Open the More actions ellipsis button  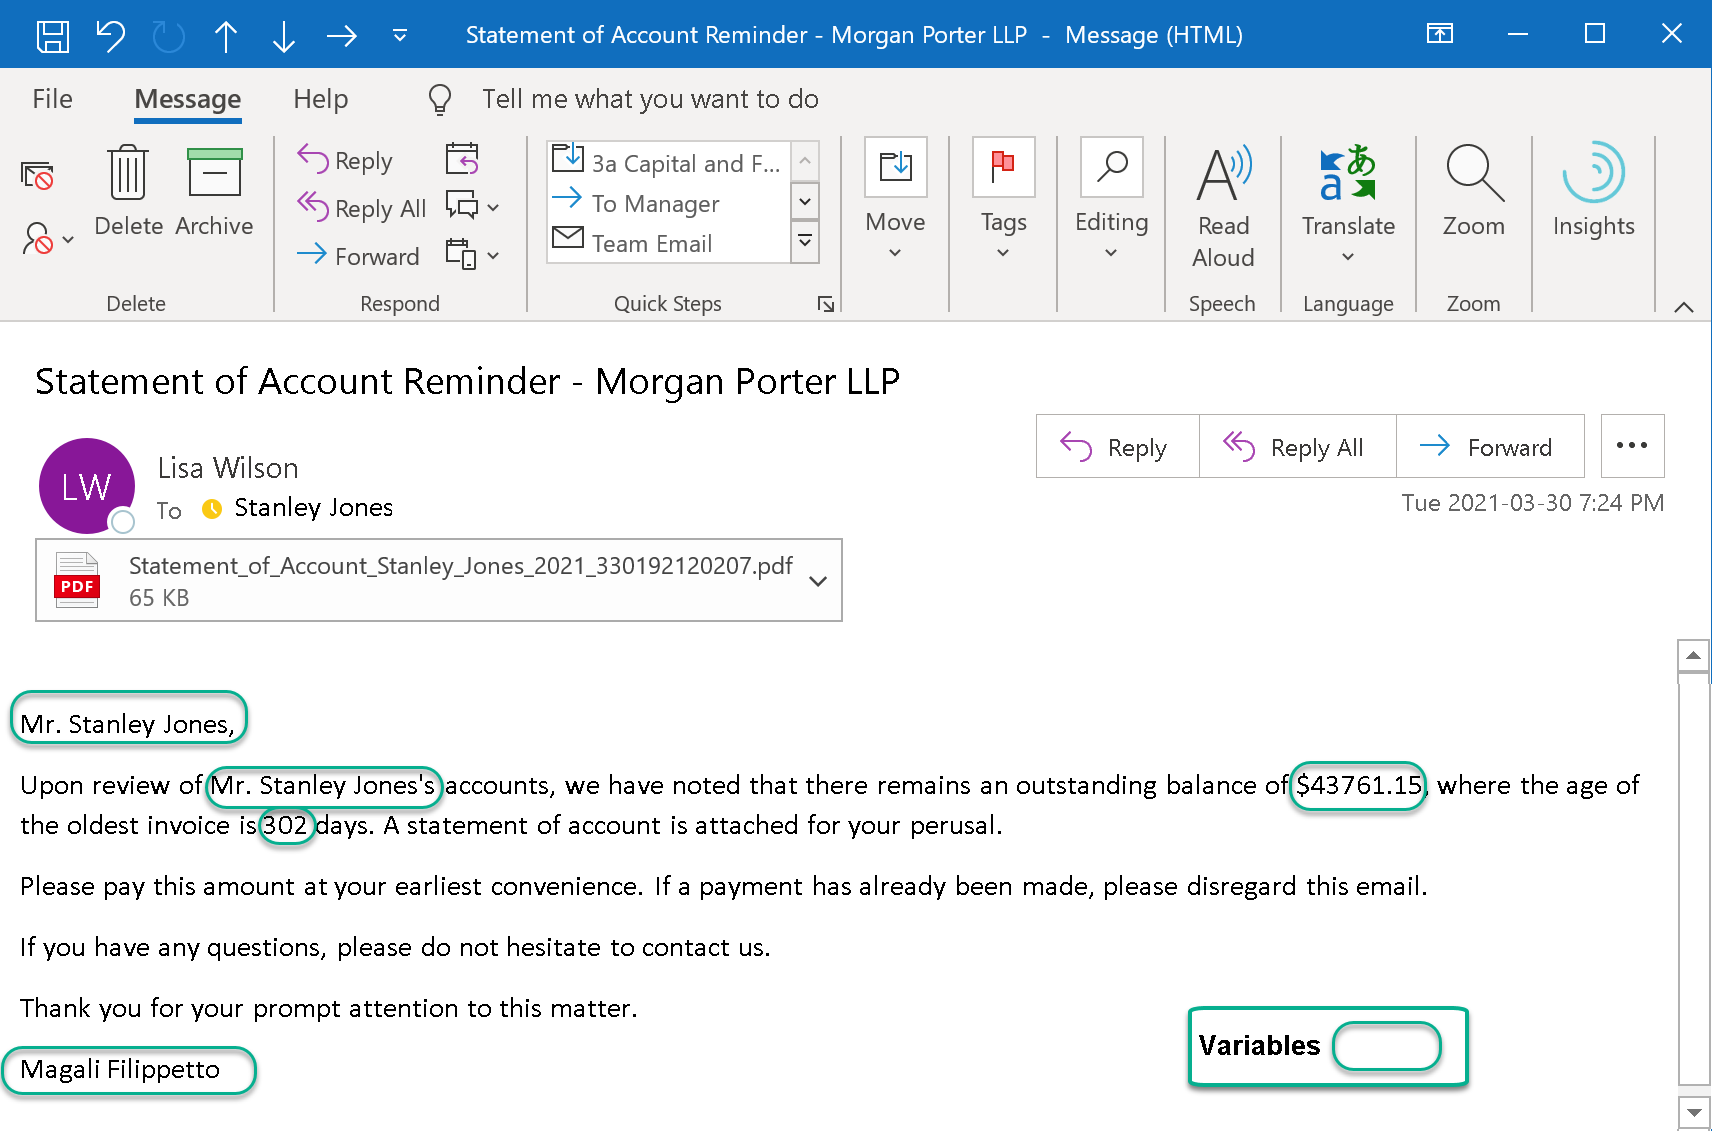1632,446
